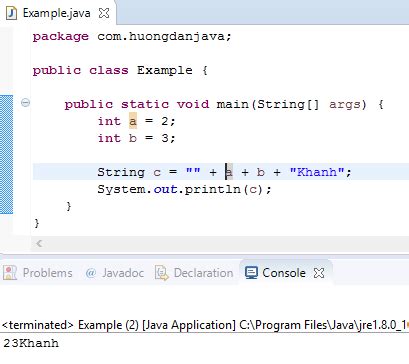Close the Example.java editor tab
The height and width of the screenshot is (364, 409).
104,13
